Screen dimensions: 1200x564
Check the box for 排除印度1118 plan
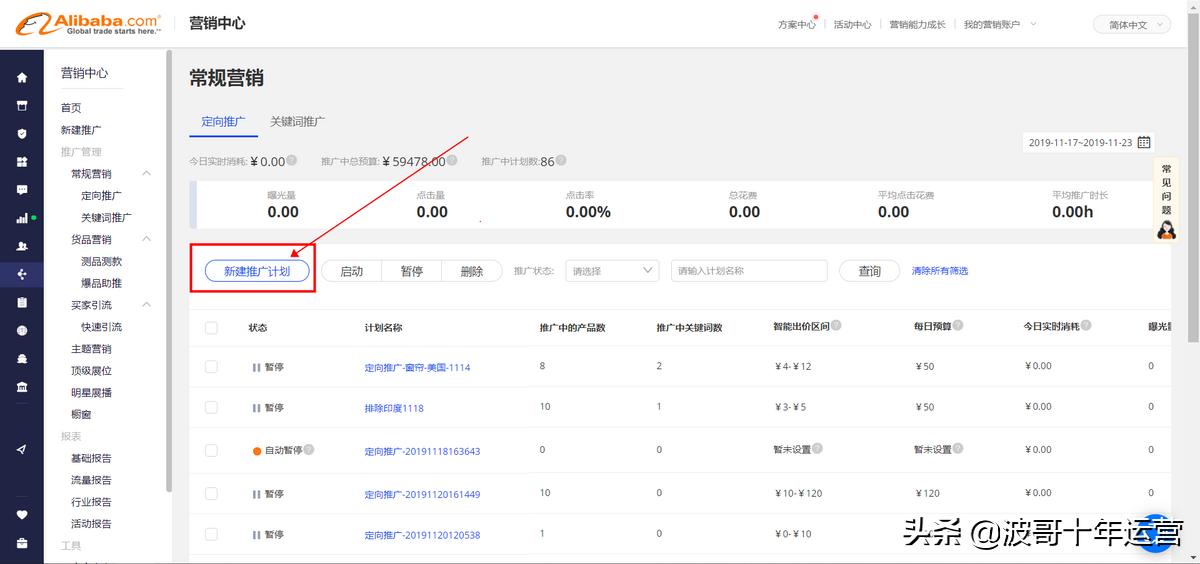[211, 408]
